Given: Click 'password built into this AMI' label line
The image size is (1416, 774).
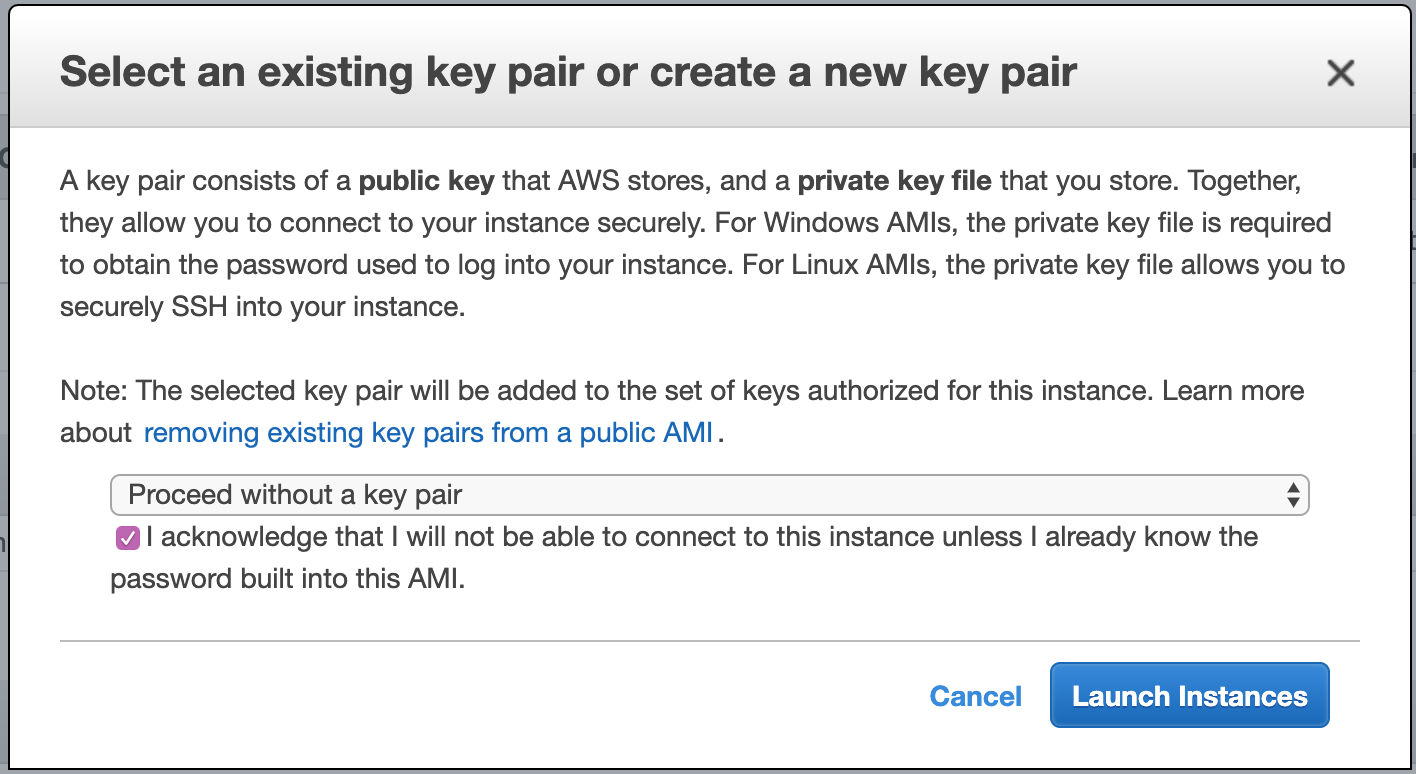Looking at the screenshot, I should 288,579.
